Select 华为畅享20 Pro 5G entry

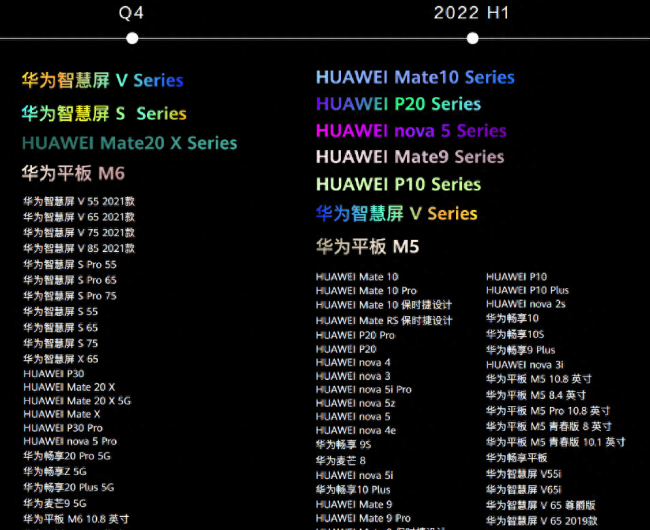[x=67, y=456]
